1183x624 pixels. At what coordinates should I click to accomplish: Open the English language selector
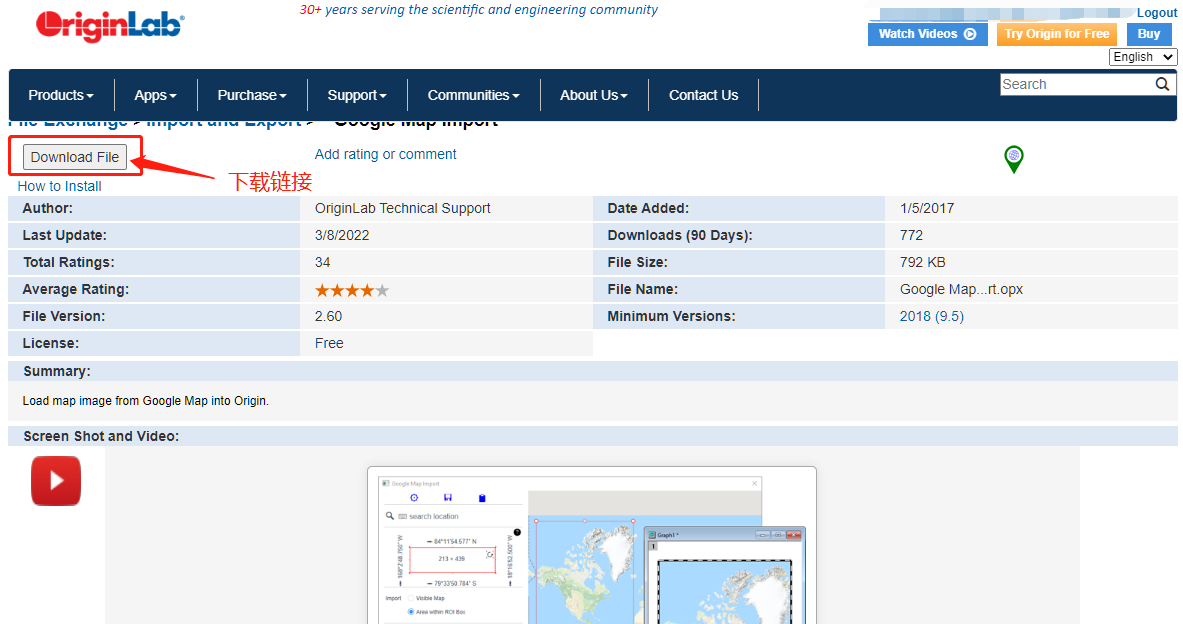(x=1143, y=57)
